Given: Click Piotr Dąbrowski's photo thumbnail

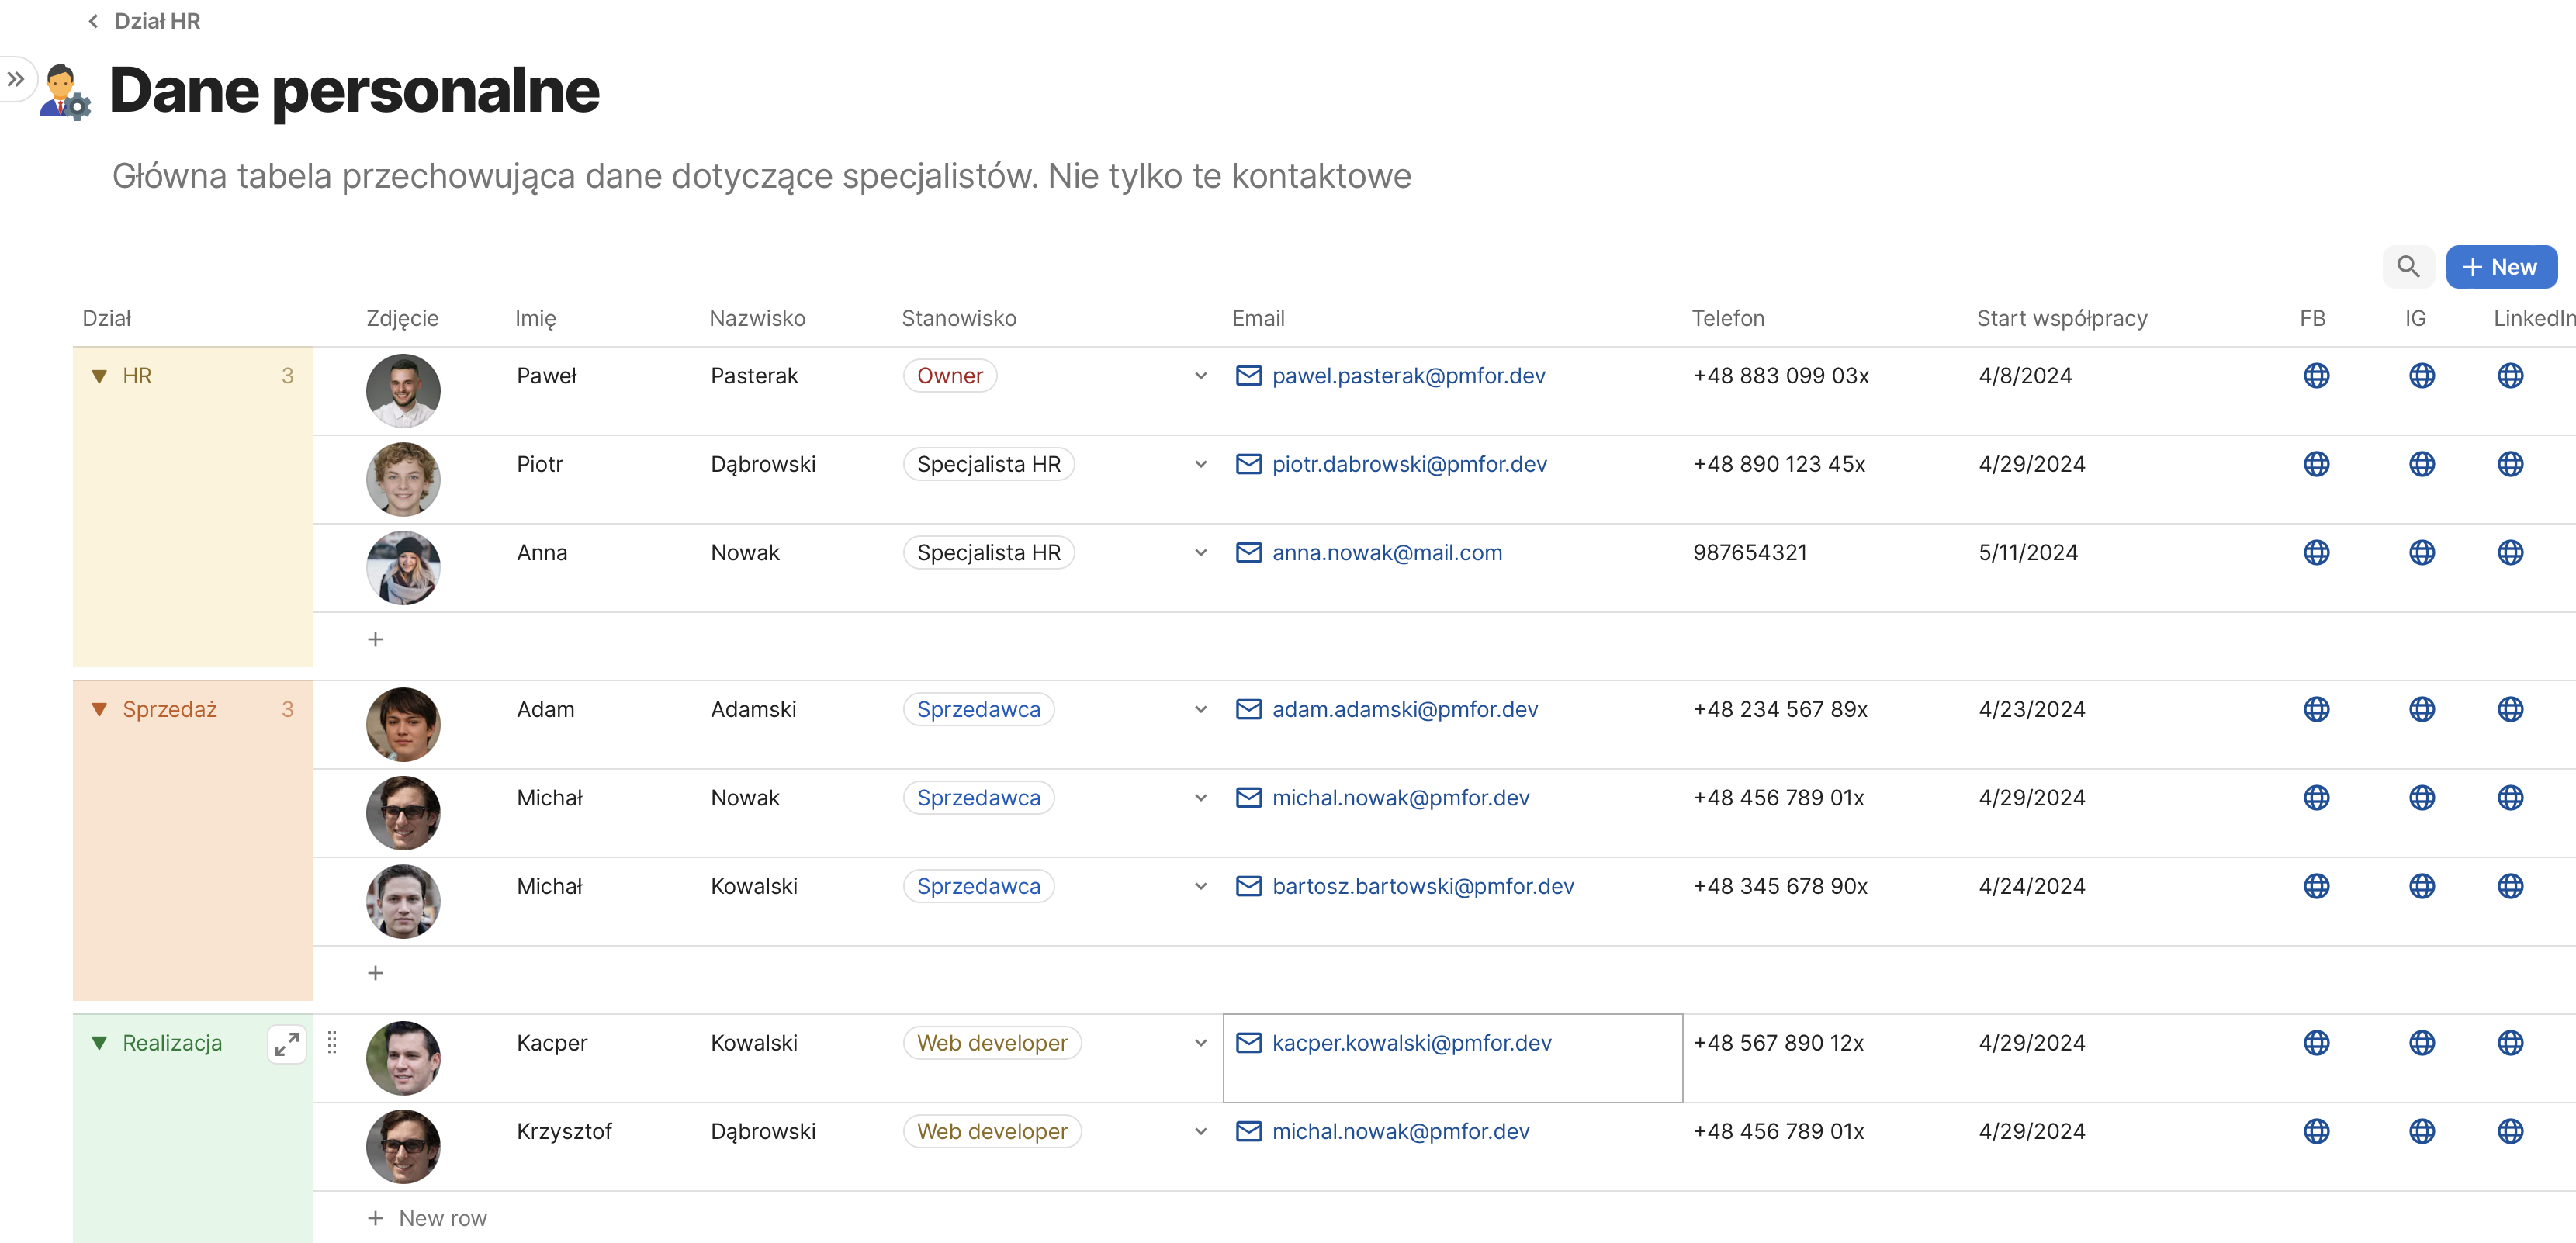Looking at the screenshot, I should 403,479.
